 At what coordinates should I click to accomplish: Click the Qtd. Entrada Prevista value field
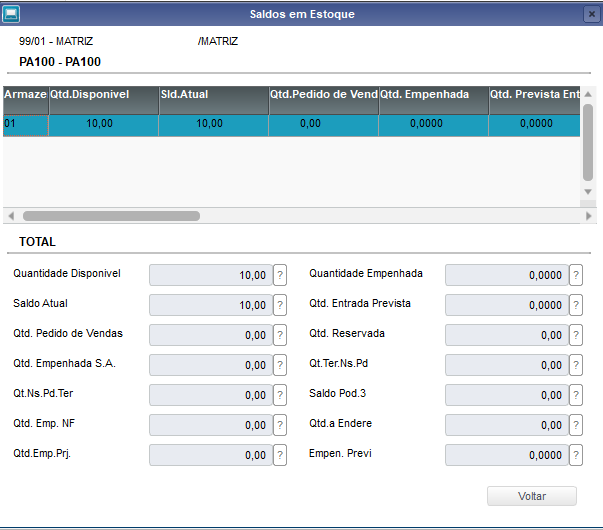[507, 305]
